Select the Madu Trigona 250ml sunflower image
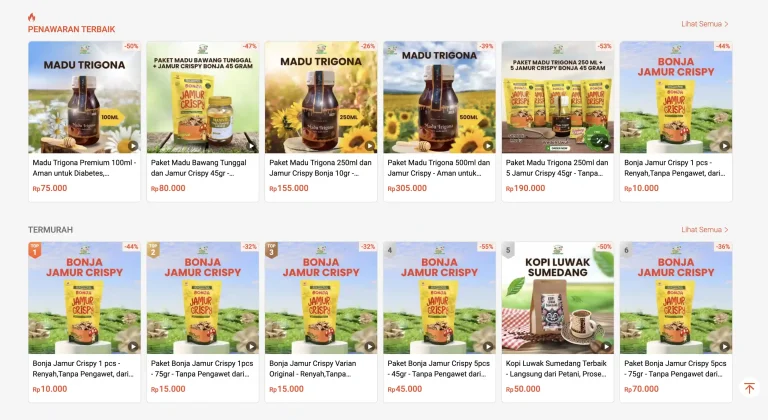This screenshot has height=420, width=768. coord(321,97)
